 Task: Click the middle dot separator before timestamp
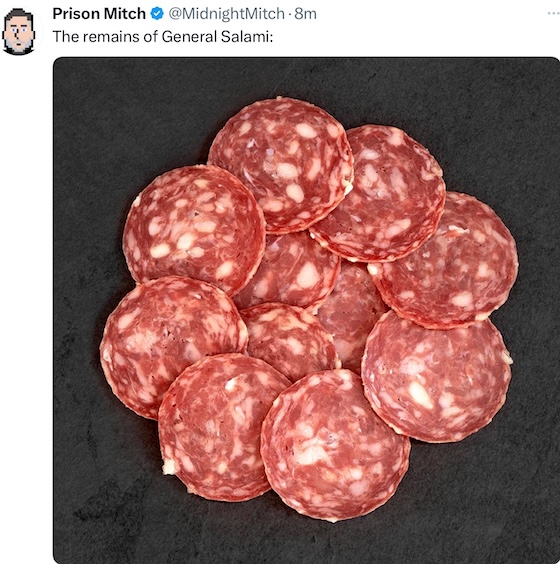[x=289, y=14]
